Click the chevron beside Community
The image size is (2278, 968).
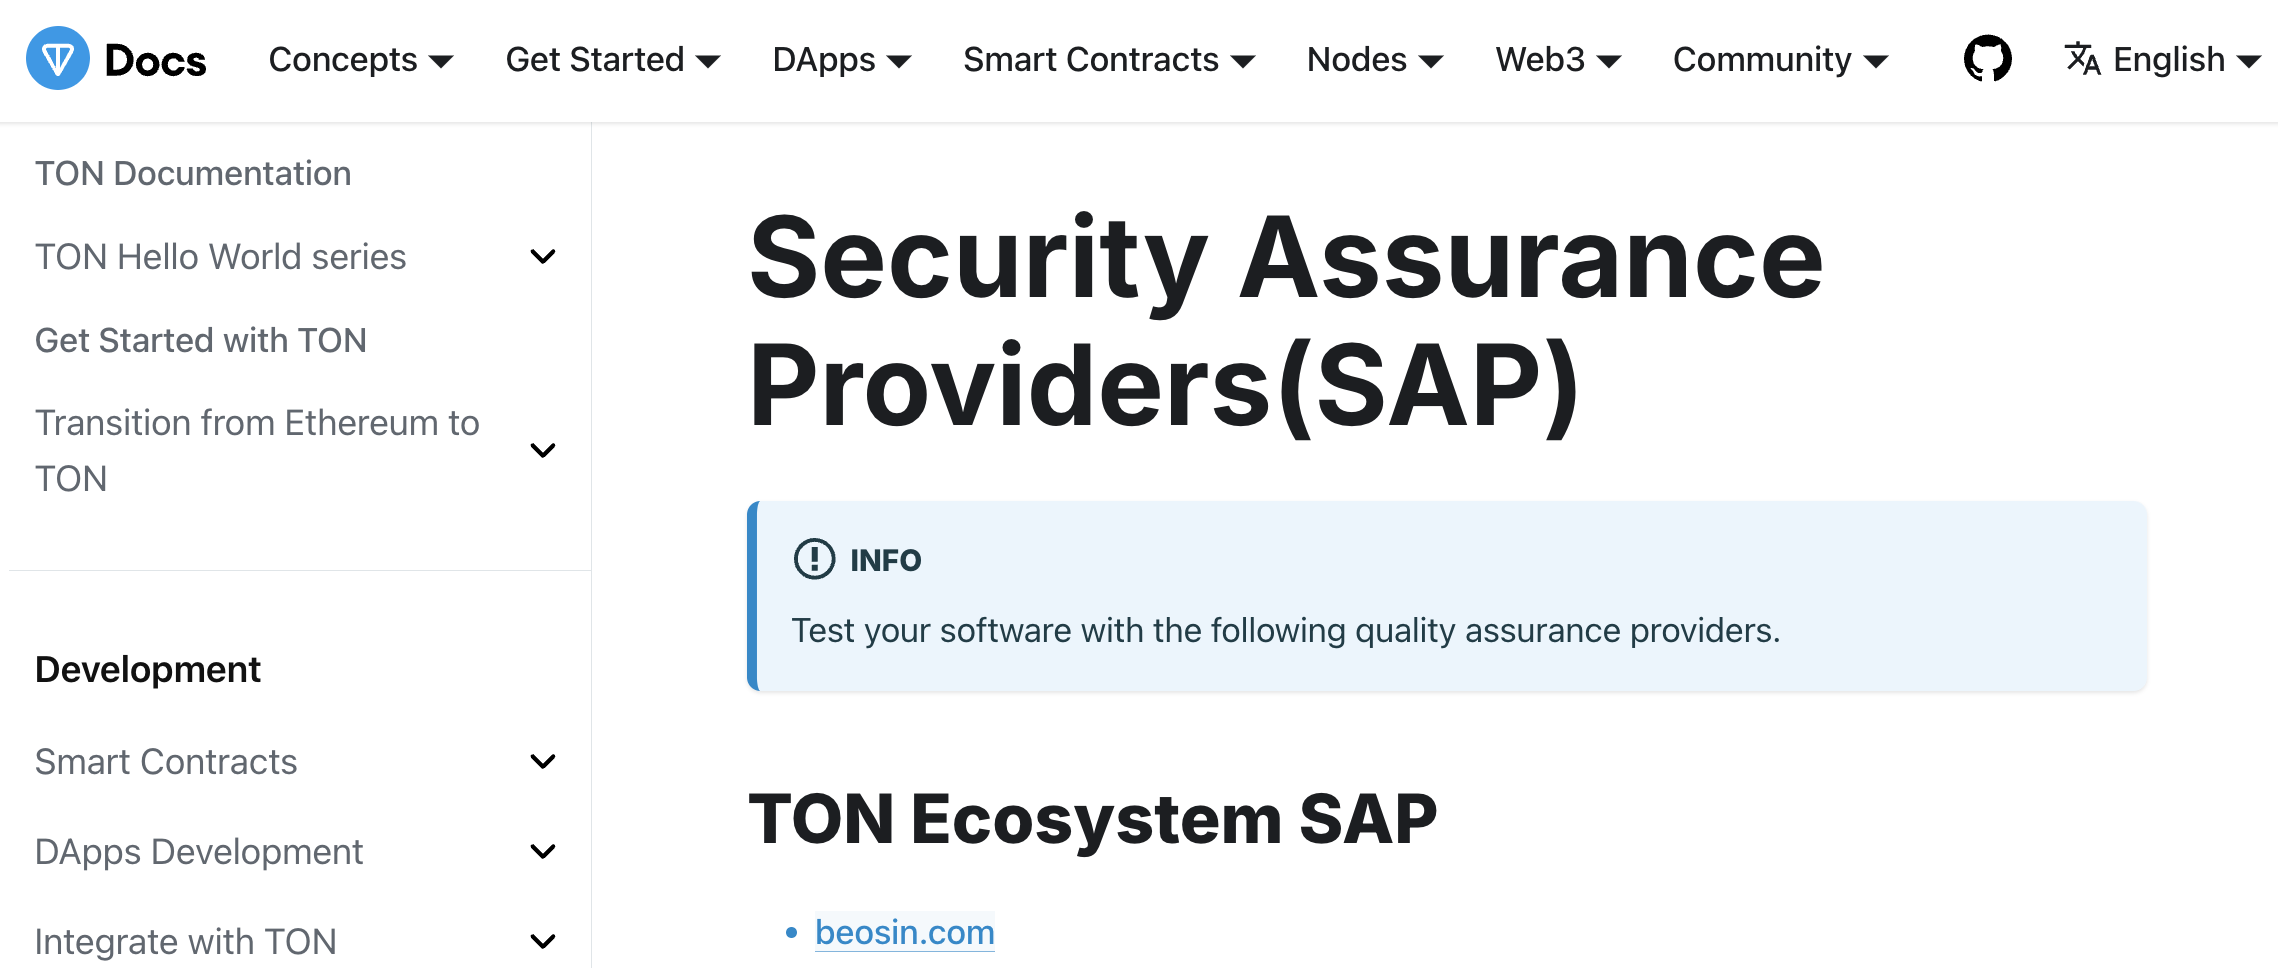click(1878, 61)
